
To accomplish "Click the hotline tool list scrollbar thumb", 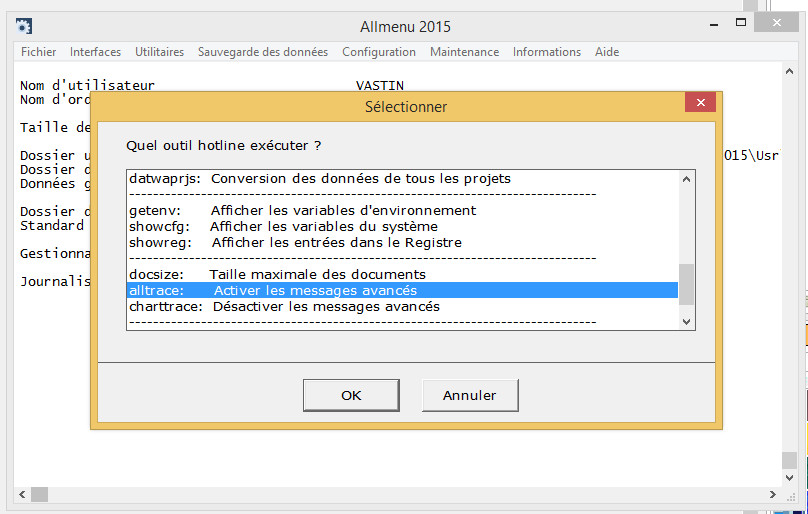I will tap(686, 285).
